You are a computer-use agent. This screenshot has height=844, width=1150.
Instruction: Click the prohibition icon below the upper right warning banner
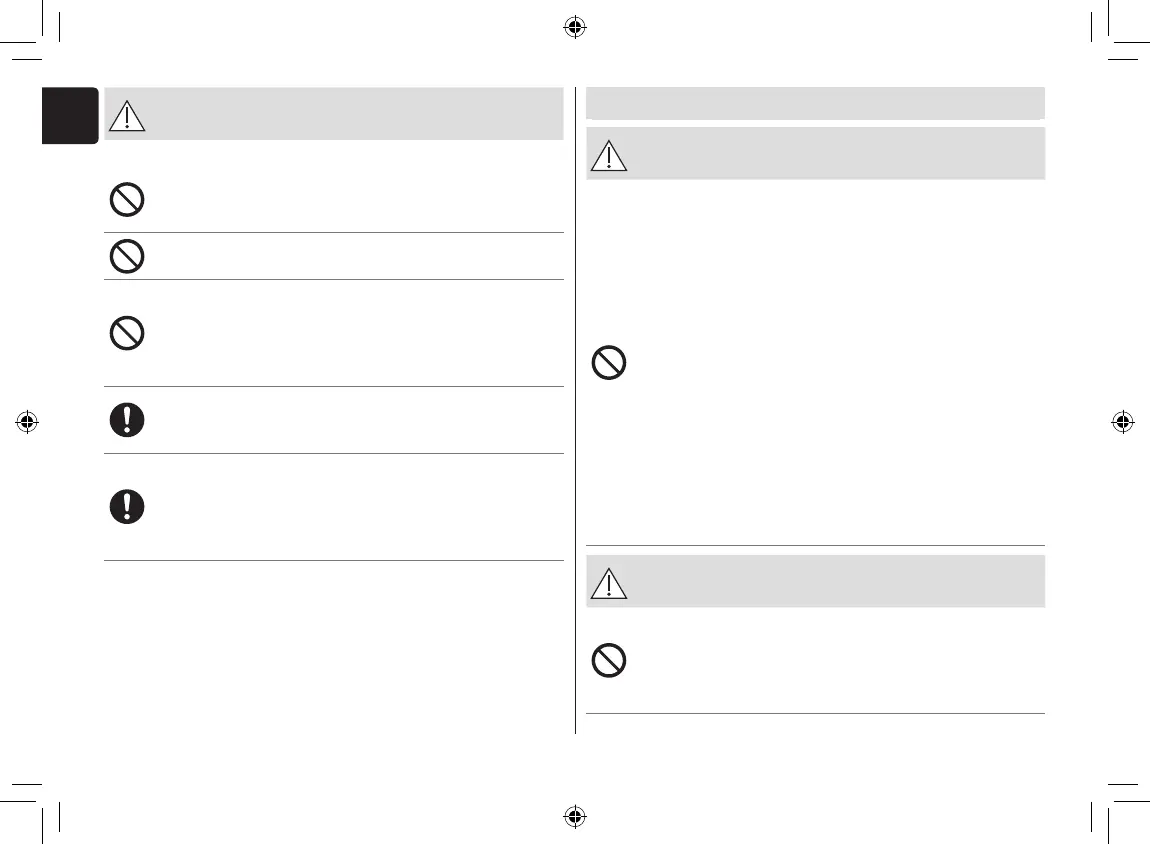point(609,362)
